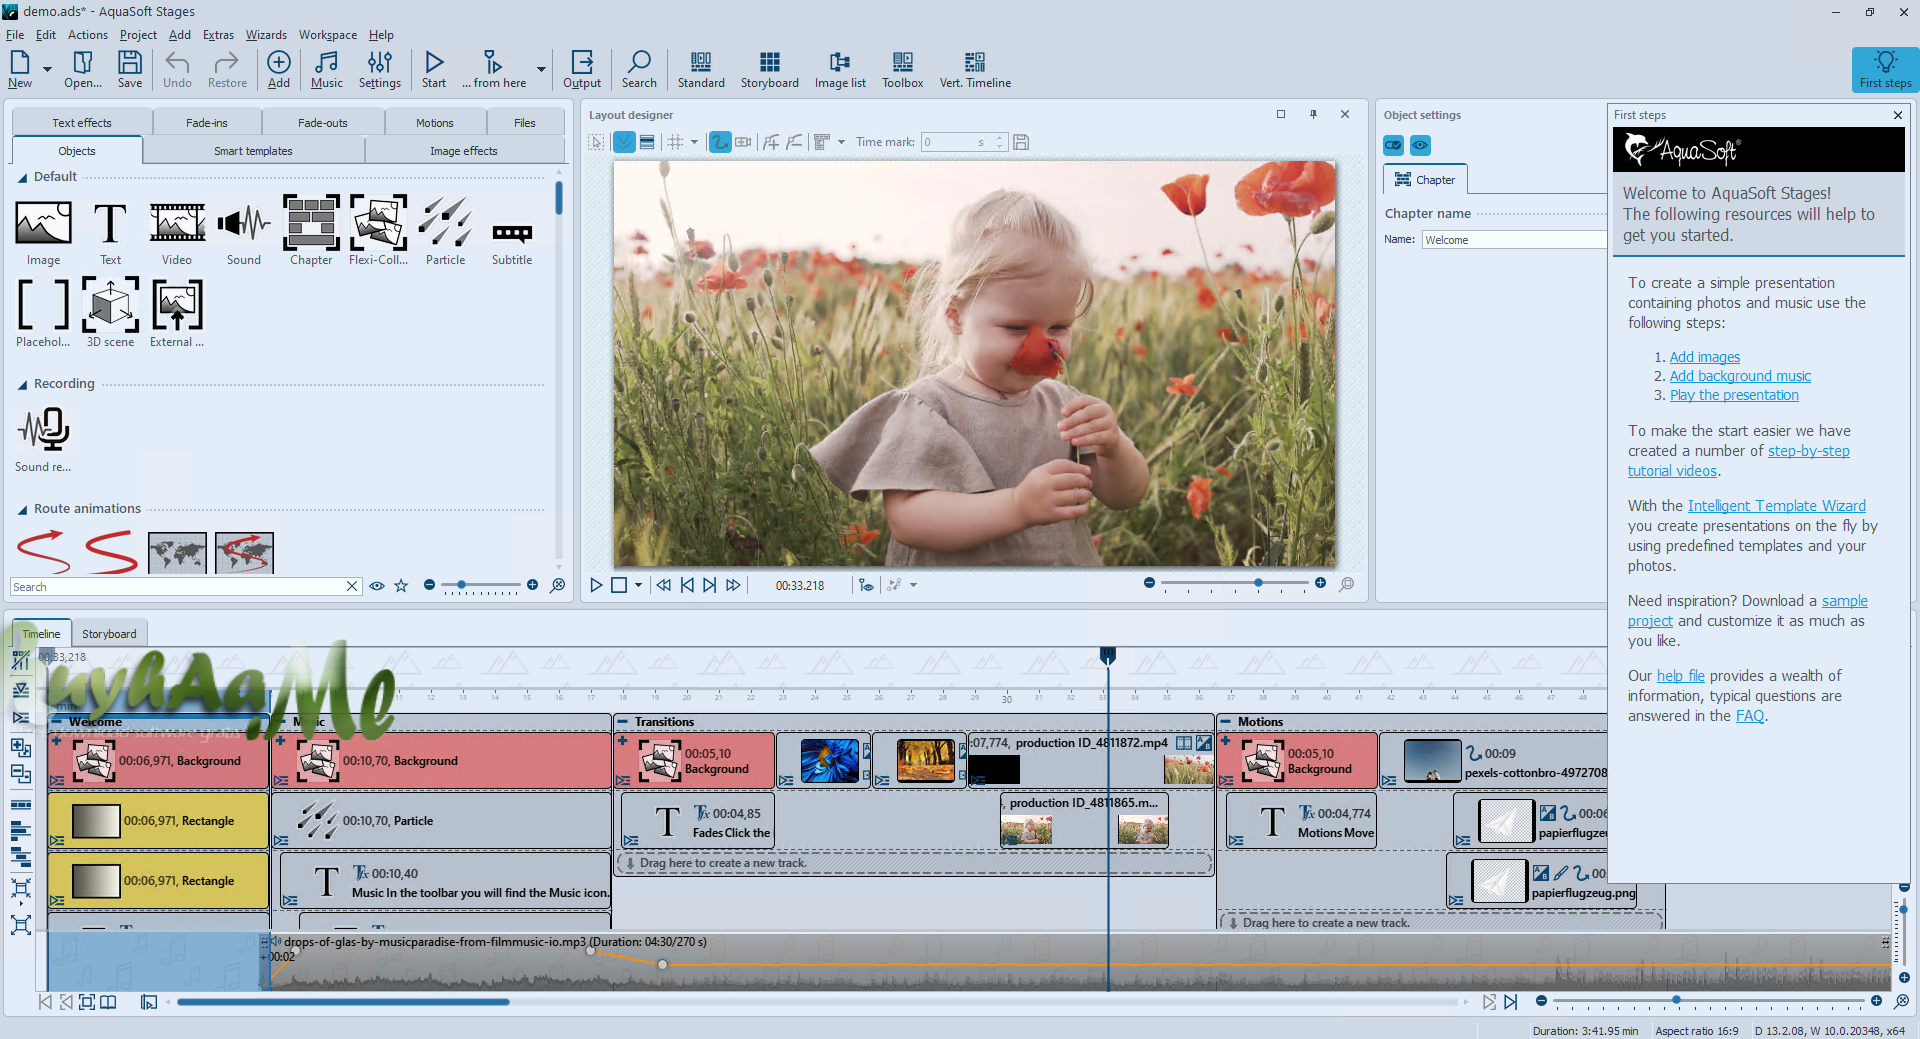Click the chapter Name field 'Welcome'
This screenshot has height=1039, width=1920.
(x=1514, y=240)
